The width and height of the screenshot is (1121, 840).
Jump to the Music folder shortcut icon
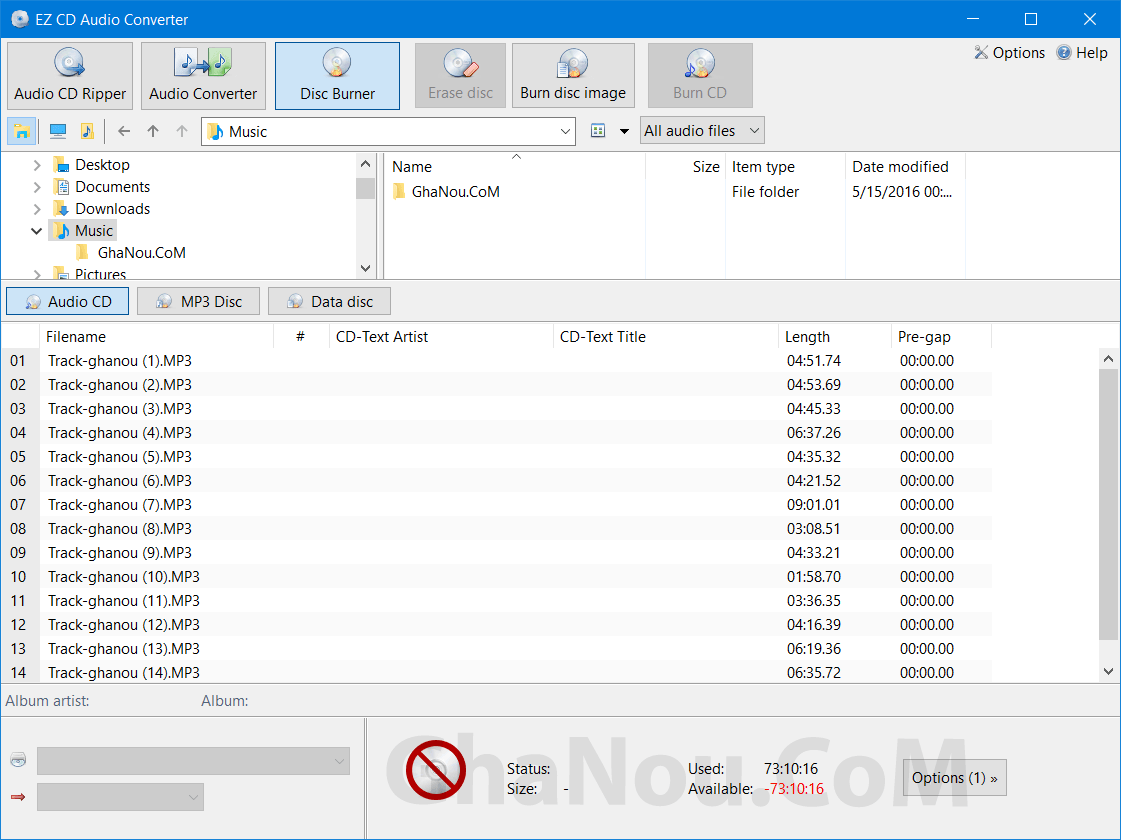(87, 132)
